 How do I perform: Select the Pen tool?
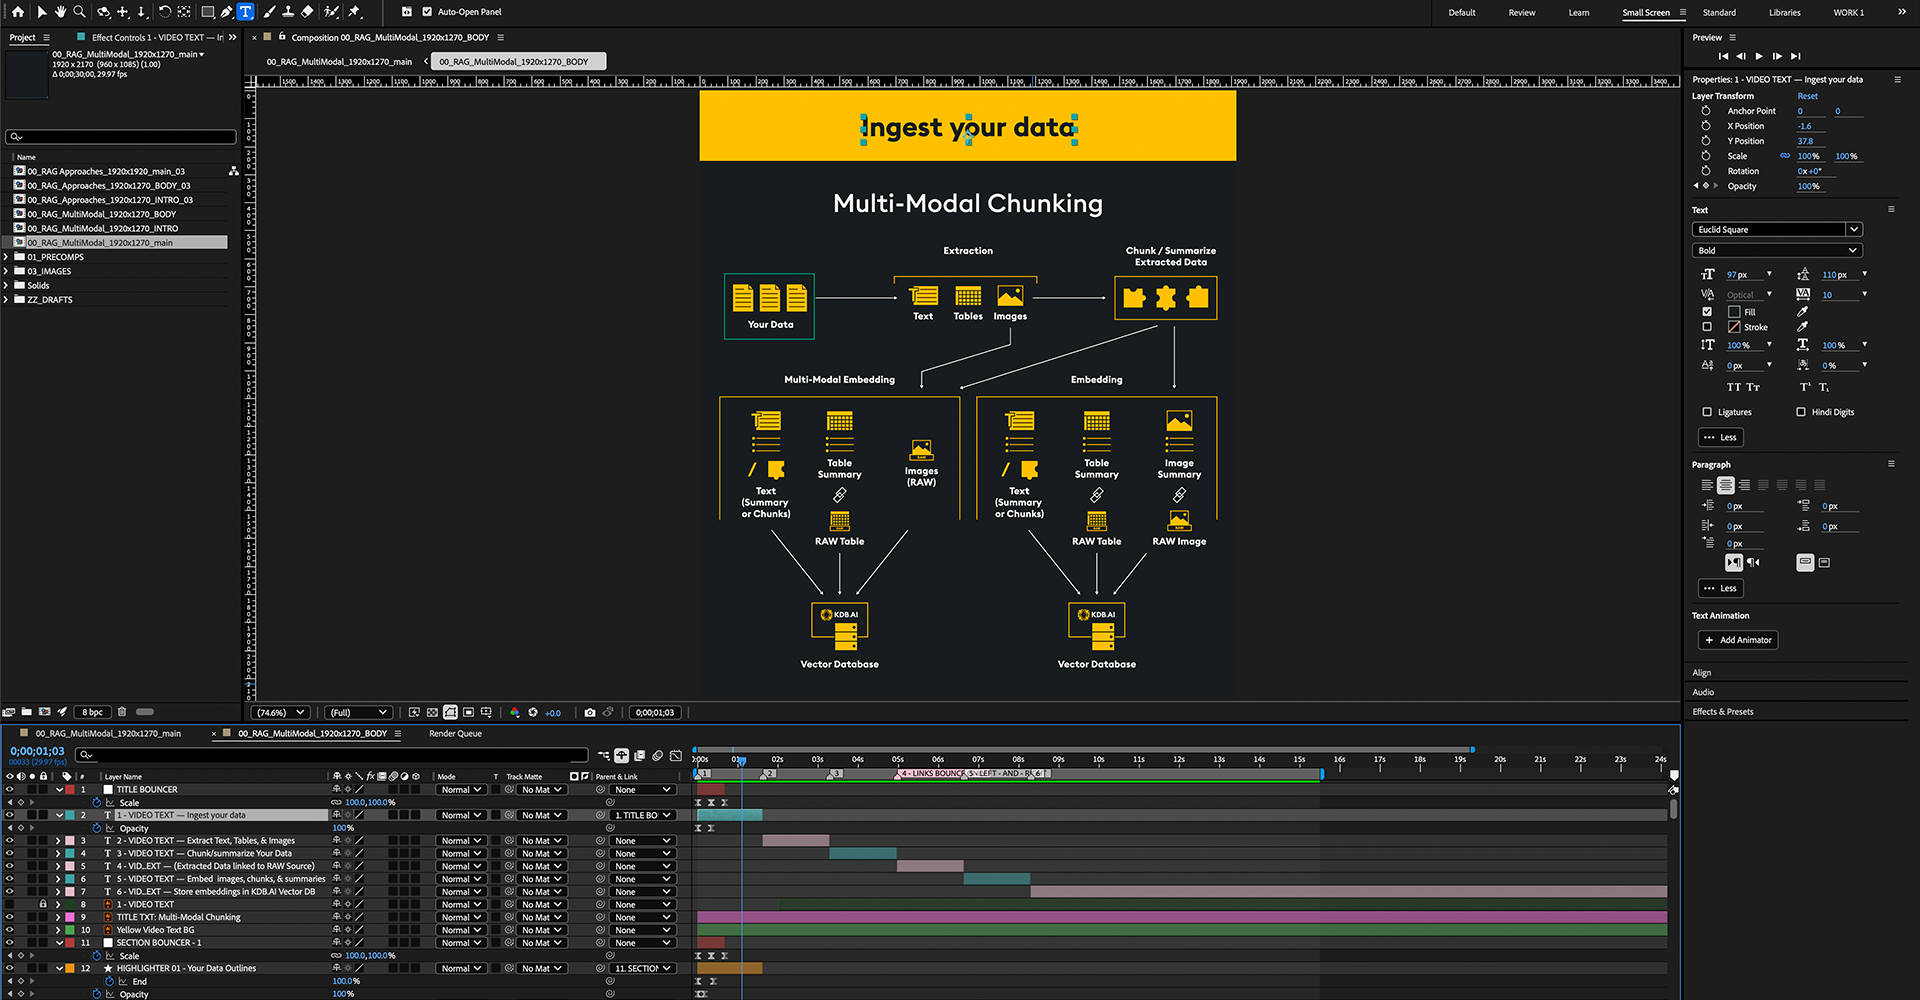(x=227, y=12)
